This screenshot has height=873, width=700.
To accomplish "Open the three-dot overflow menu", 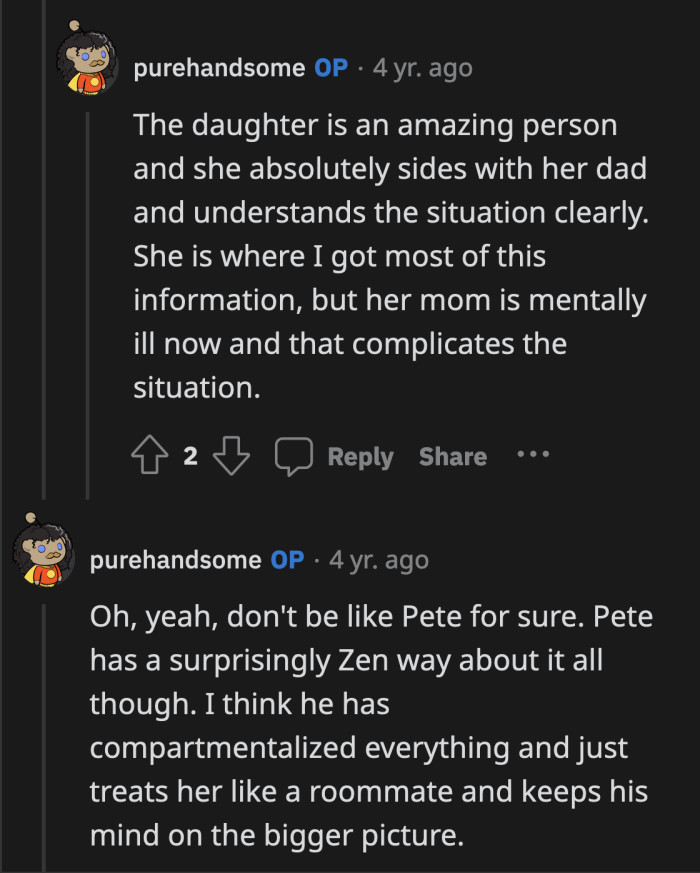I will click(534, 456).
